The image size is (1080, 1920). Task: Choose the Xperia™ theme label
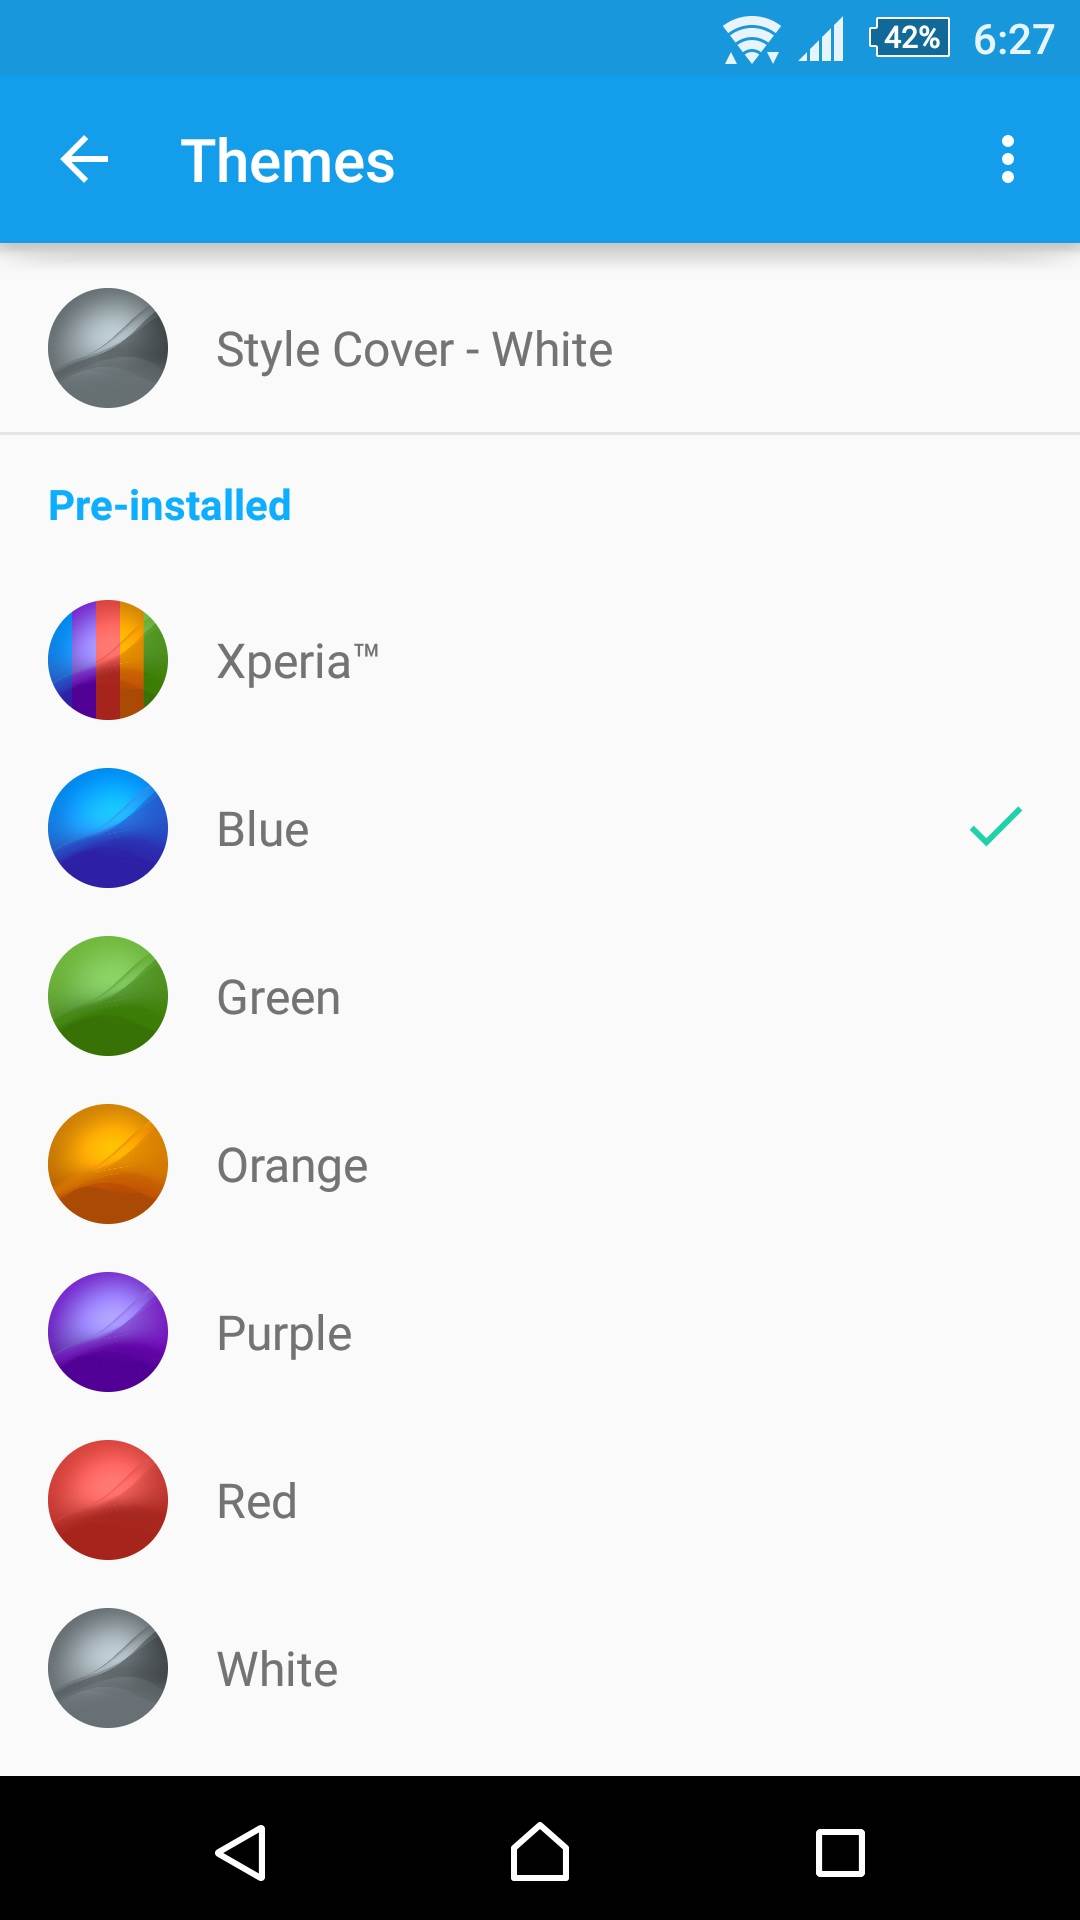(297, 661)
